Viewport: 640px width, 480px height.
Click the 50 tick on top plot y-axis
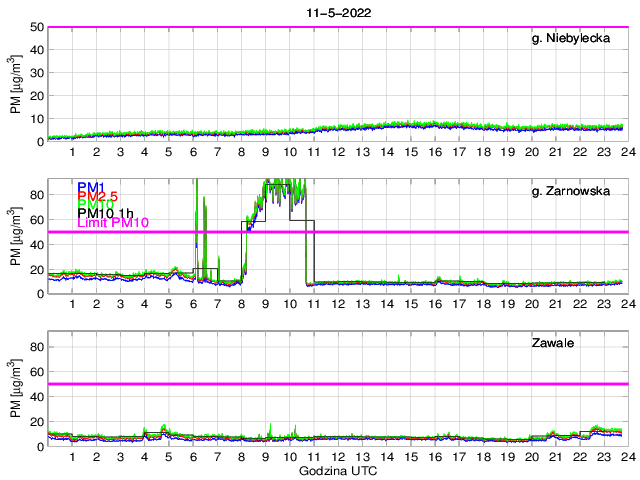(x=37, y=27)
